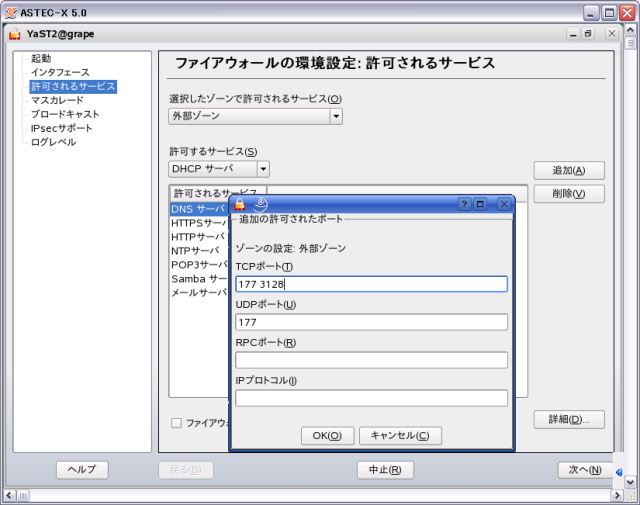The height and width of the screenshot is (505, 640).
Task: Click the キャンセル button in the dialog
Action: pyautogui.click(x=400, y=435)
